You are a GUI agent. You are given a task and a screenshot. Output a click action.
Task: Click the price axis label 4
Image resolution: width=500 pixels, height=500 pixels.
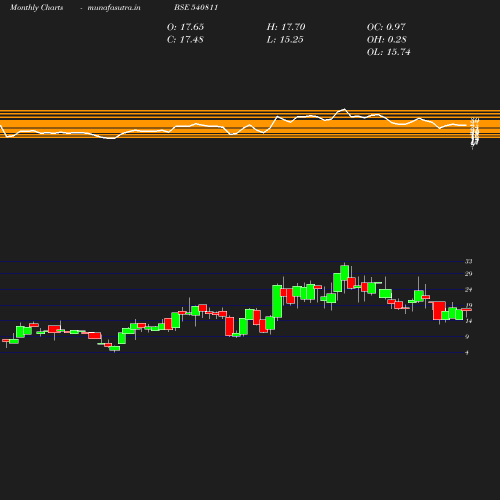click(x=467, y=352)
